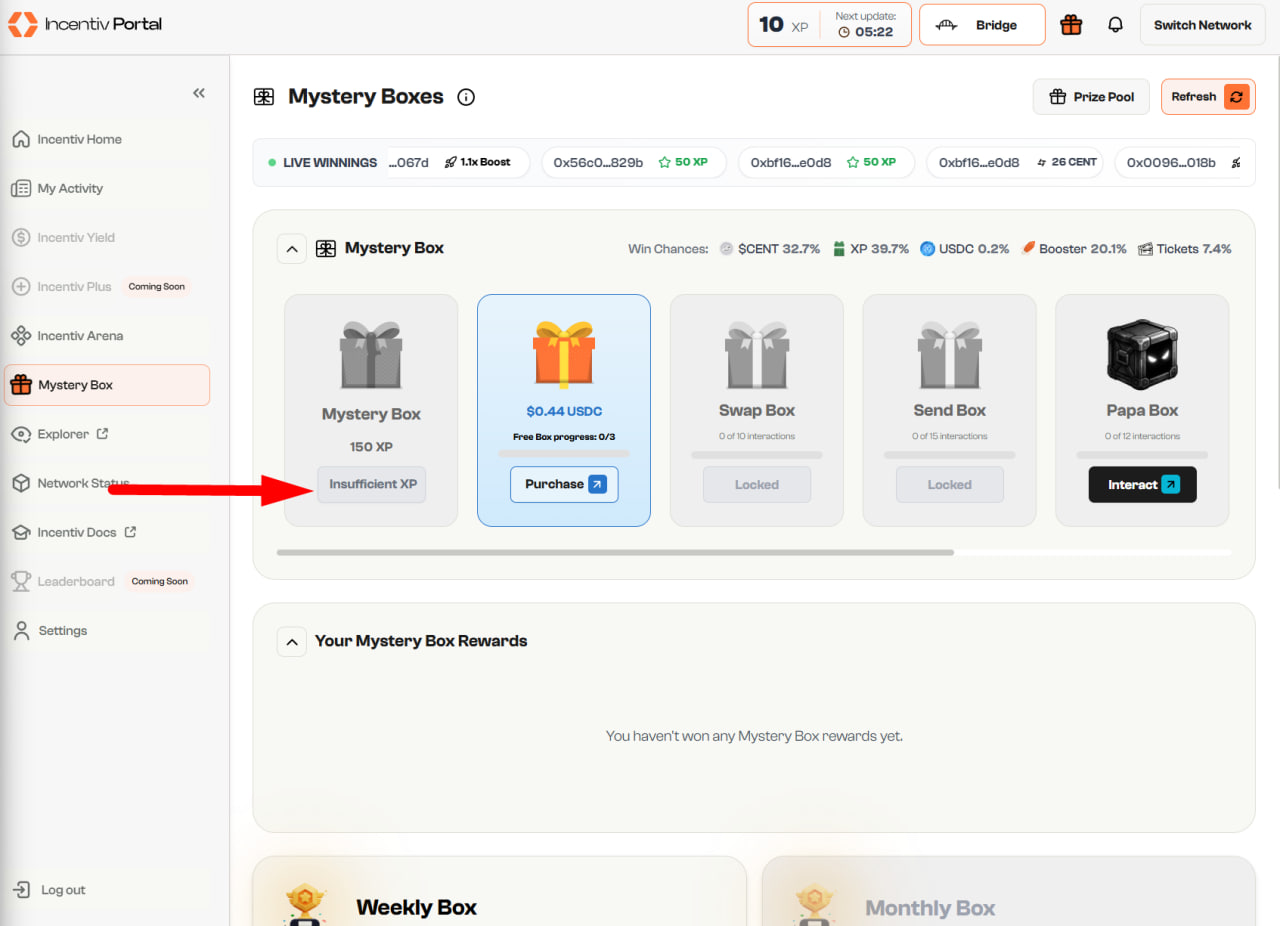Image resolution: width=1280 pixels, height=926 pixels.
Task: Click the gift box icon in header
Action: click(x=1071, y=25)
